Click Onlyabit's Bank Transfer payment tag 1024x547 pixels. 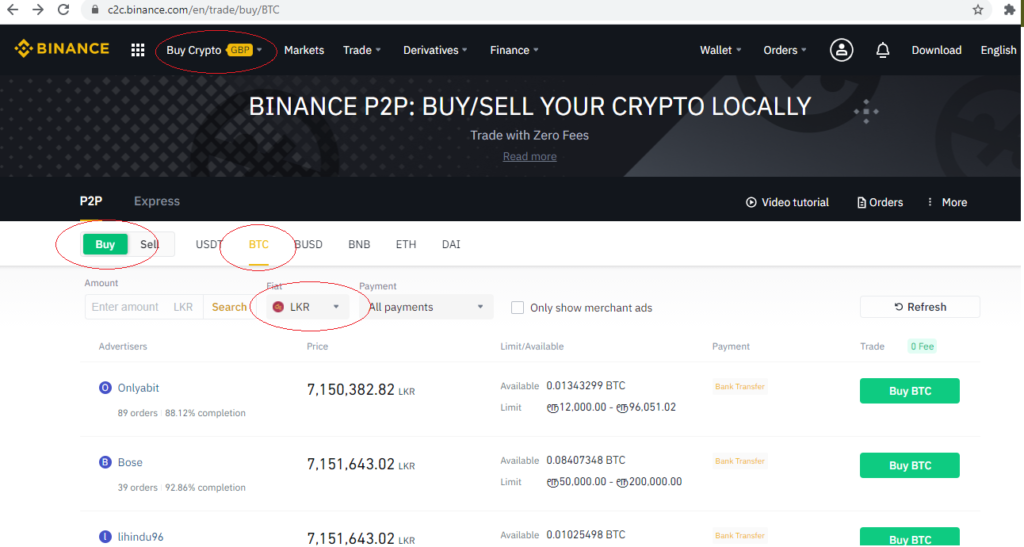739,386
